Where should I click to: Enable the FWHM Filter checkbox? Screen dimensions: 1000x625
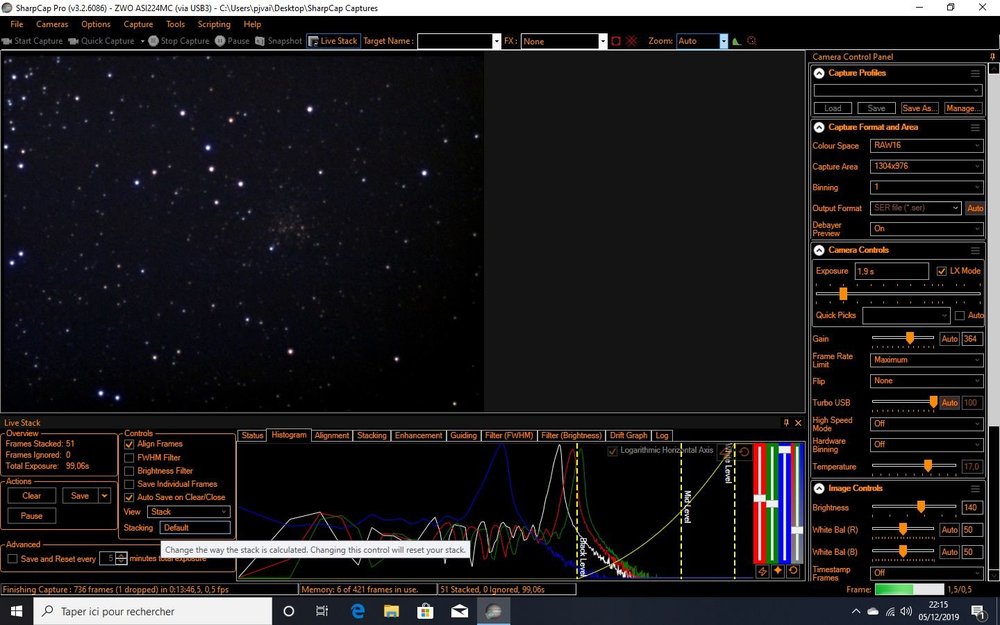click(128, 457)
